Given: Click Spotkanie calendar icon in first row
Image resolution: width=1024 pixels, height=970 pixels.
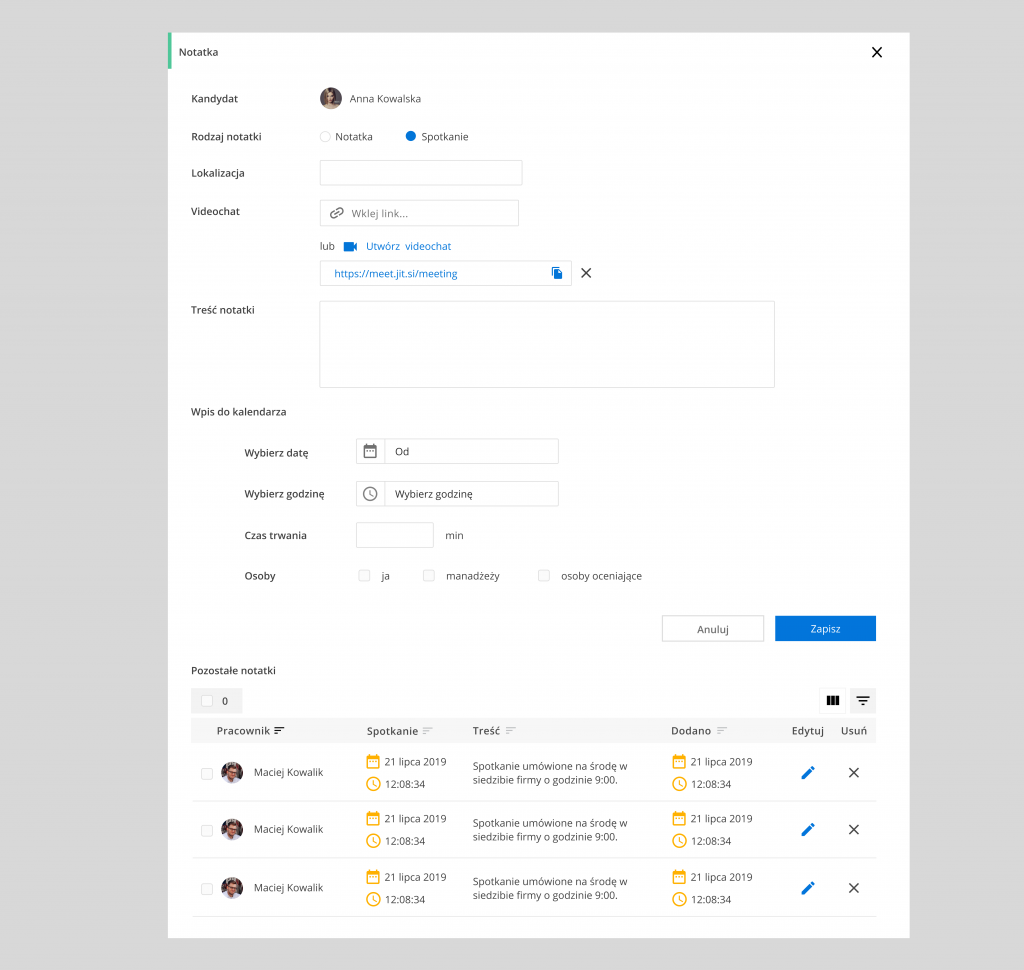Looking at the screenshot, I should point(373,762).
